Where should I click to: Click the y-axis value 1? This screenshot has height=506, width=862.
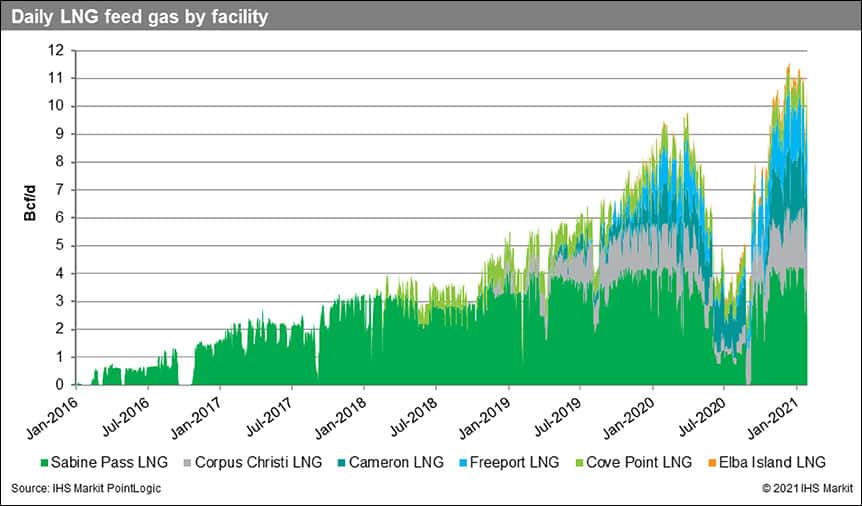pos(61,358)
